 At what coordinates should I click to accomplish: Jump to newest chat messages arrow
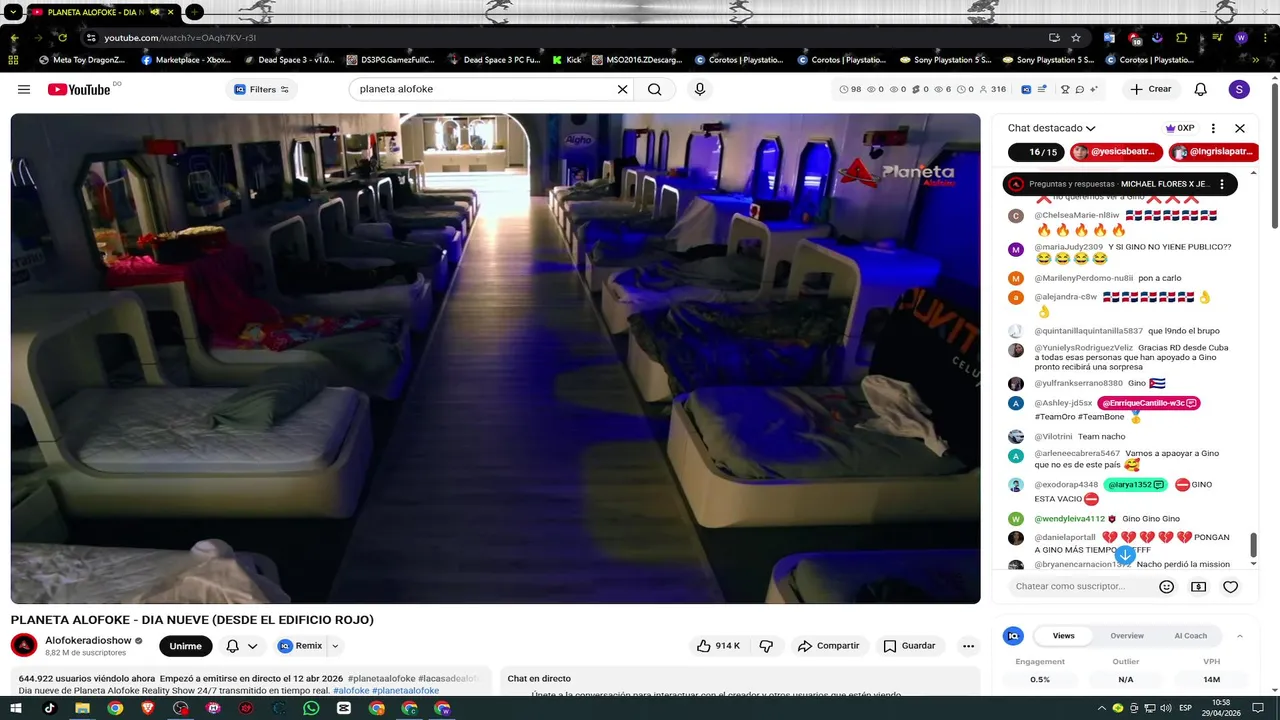[x=1125, y=554]
